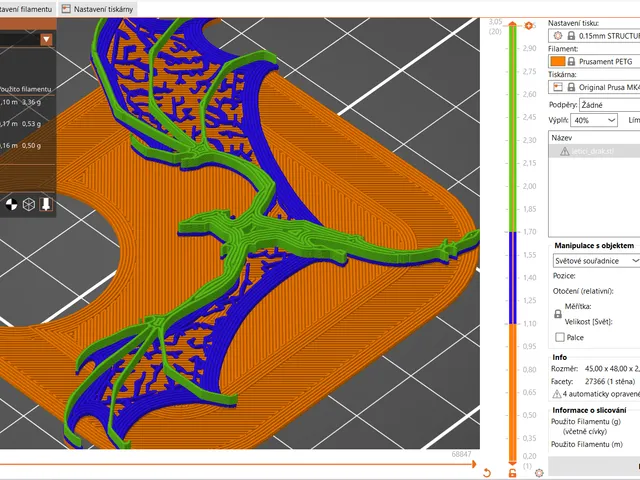Open the layer slider settings cog
The width and height of the screenshot is (640, 480).
[x=539, y=473]
